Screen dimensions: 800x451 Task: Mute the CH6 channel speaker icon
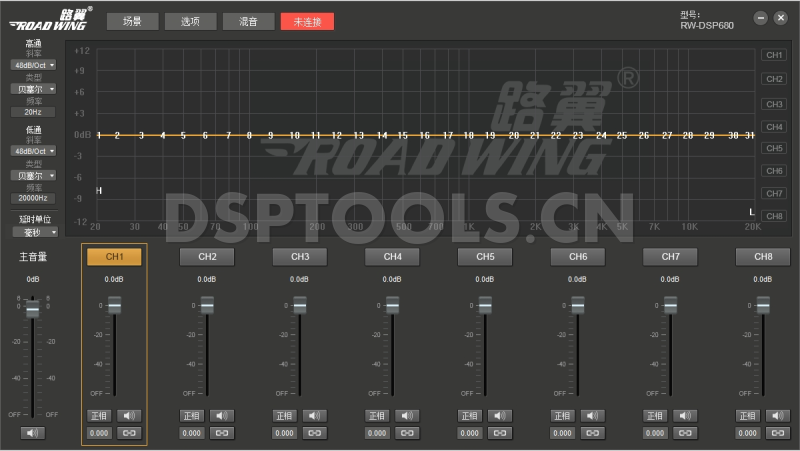pos(592,416)
